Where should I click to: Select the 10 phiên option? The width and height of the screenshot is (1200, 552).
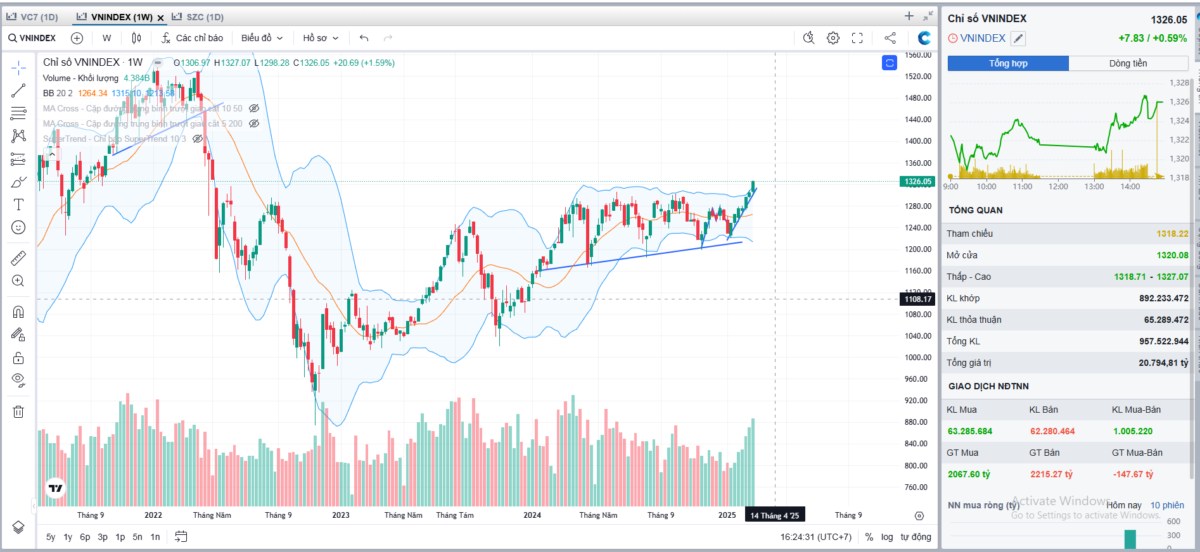[x=1166, y=505]
